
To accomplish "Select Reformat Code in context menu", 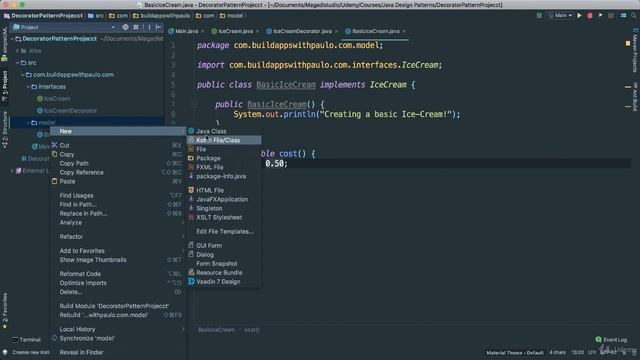I will (118, 274).
